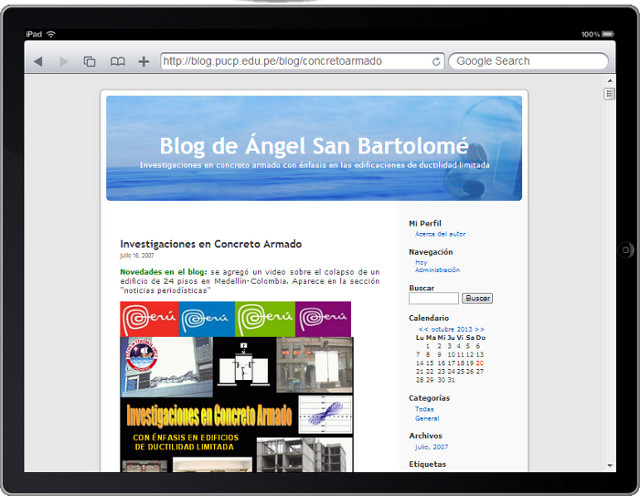This screenshot has height=496, width=640.
Task: Open the 'Administración' link
Action: pyautogui.click(x=437, y=270)
